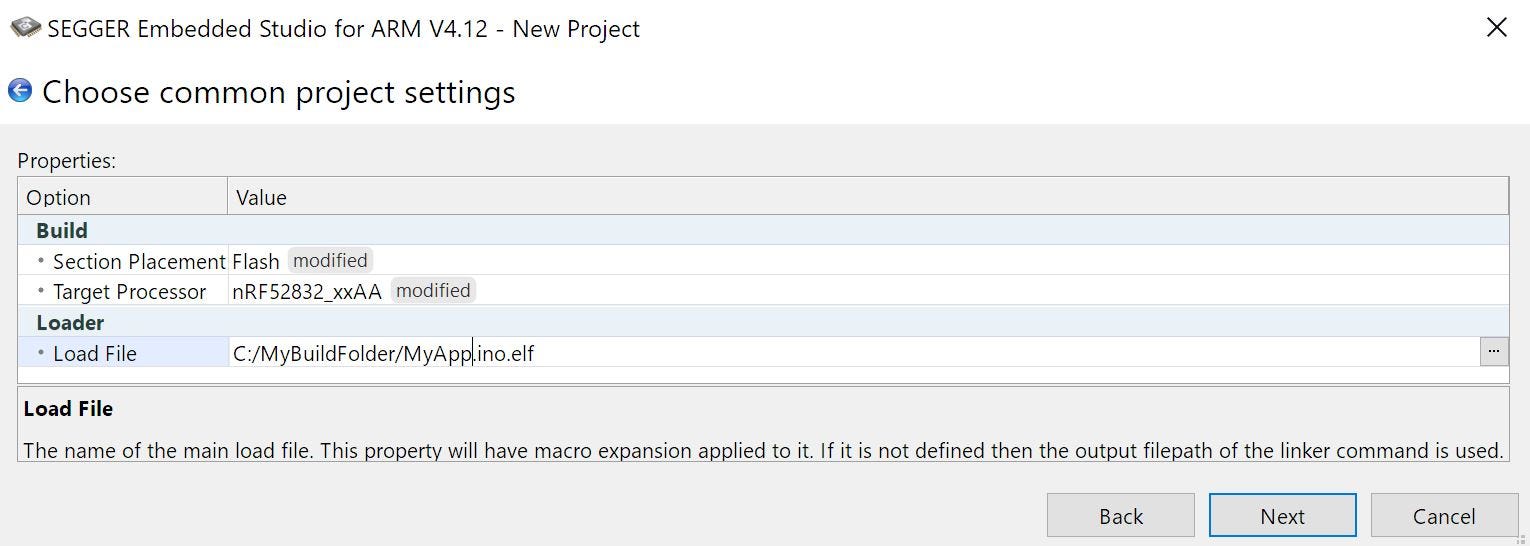Screen dimensions: 1530x546
Task: Select the Load File option label
Action: click(x=94, y=353)
